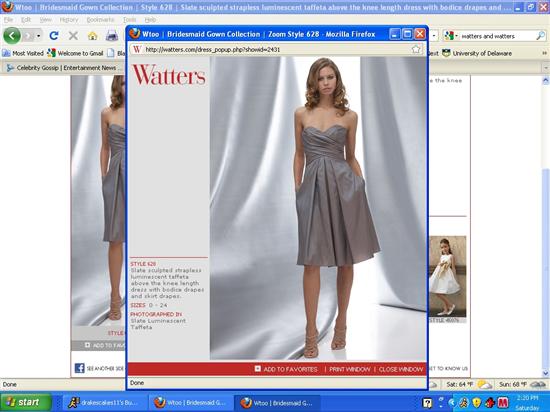Click the large dress photo in popup
This screenshot has height=412, width=550.
[x=318, y=208]
